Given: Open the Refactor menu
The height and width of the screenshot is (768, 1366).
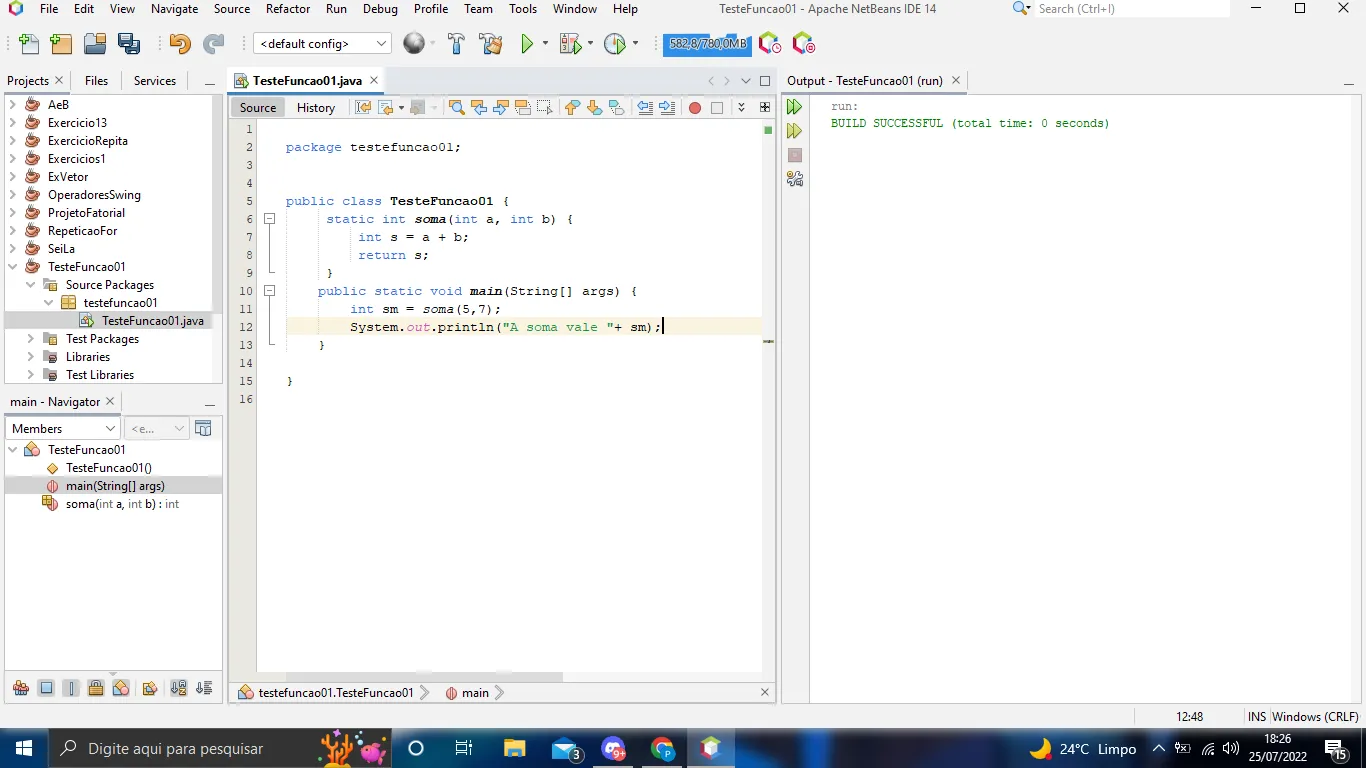Looking at the screenshot, I should (287, 9).
